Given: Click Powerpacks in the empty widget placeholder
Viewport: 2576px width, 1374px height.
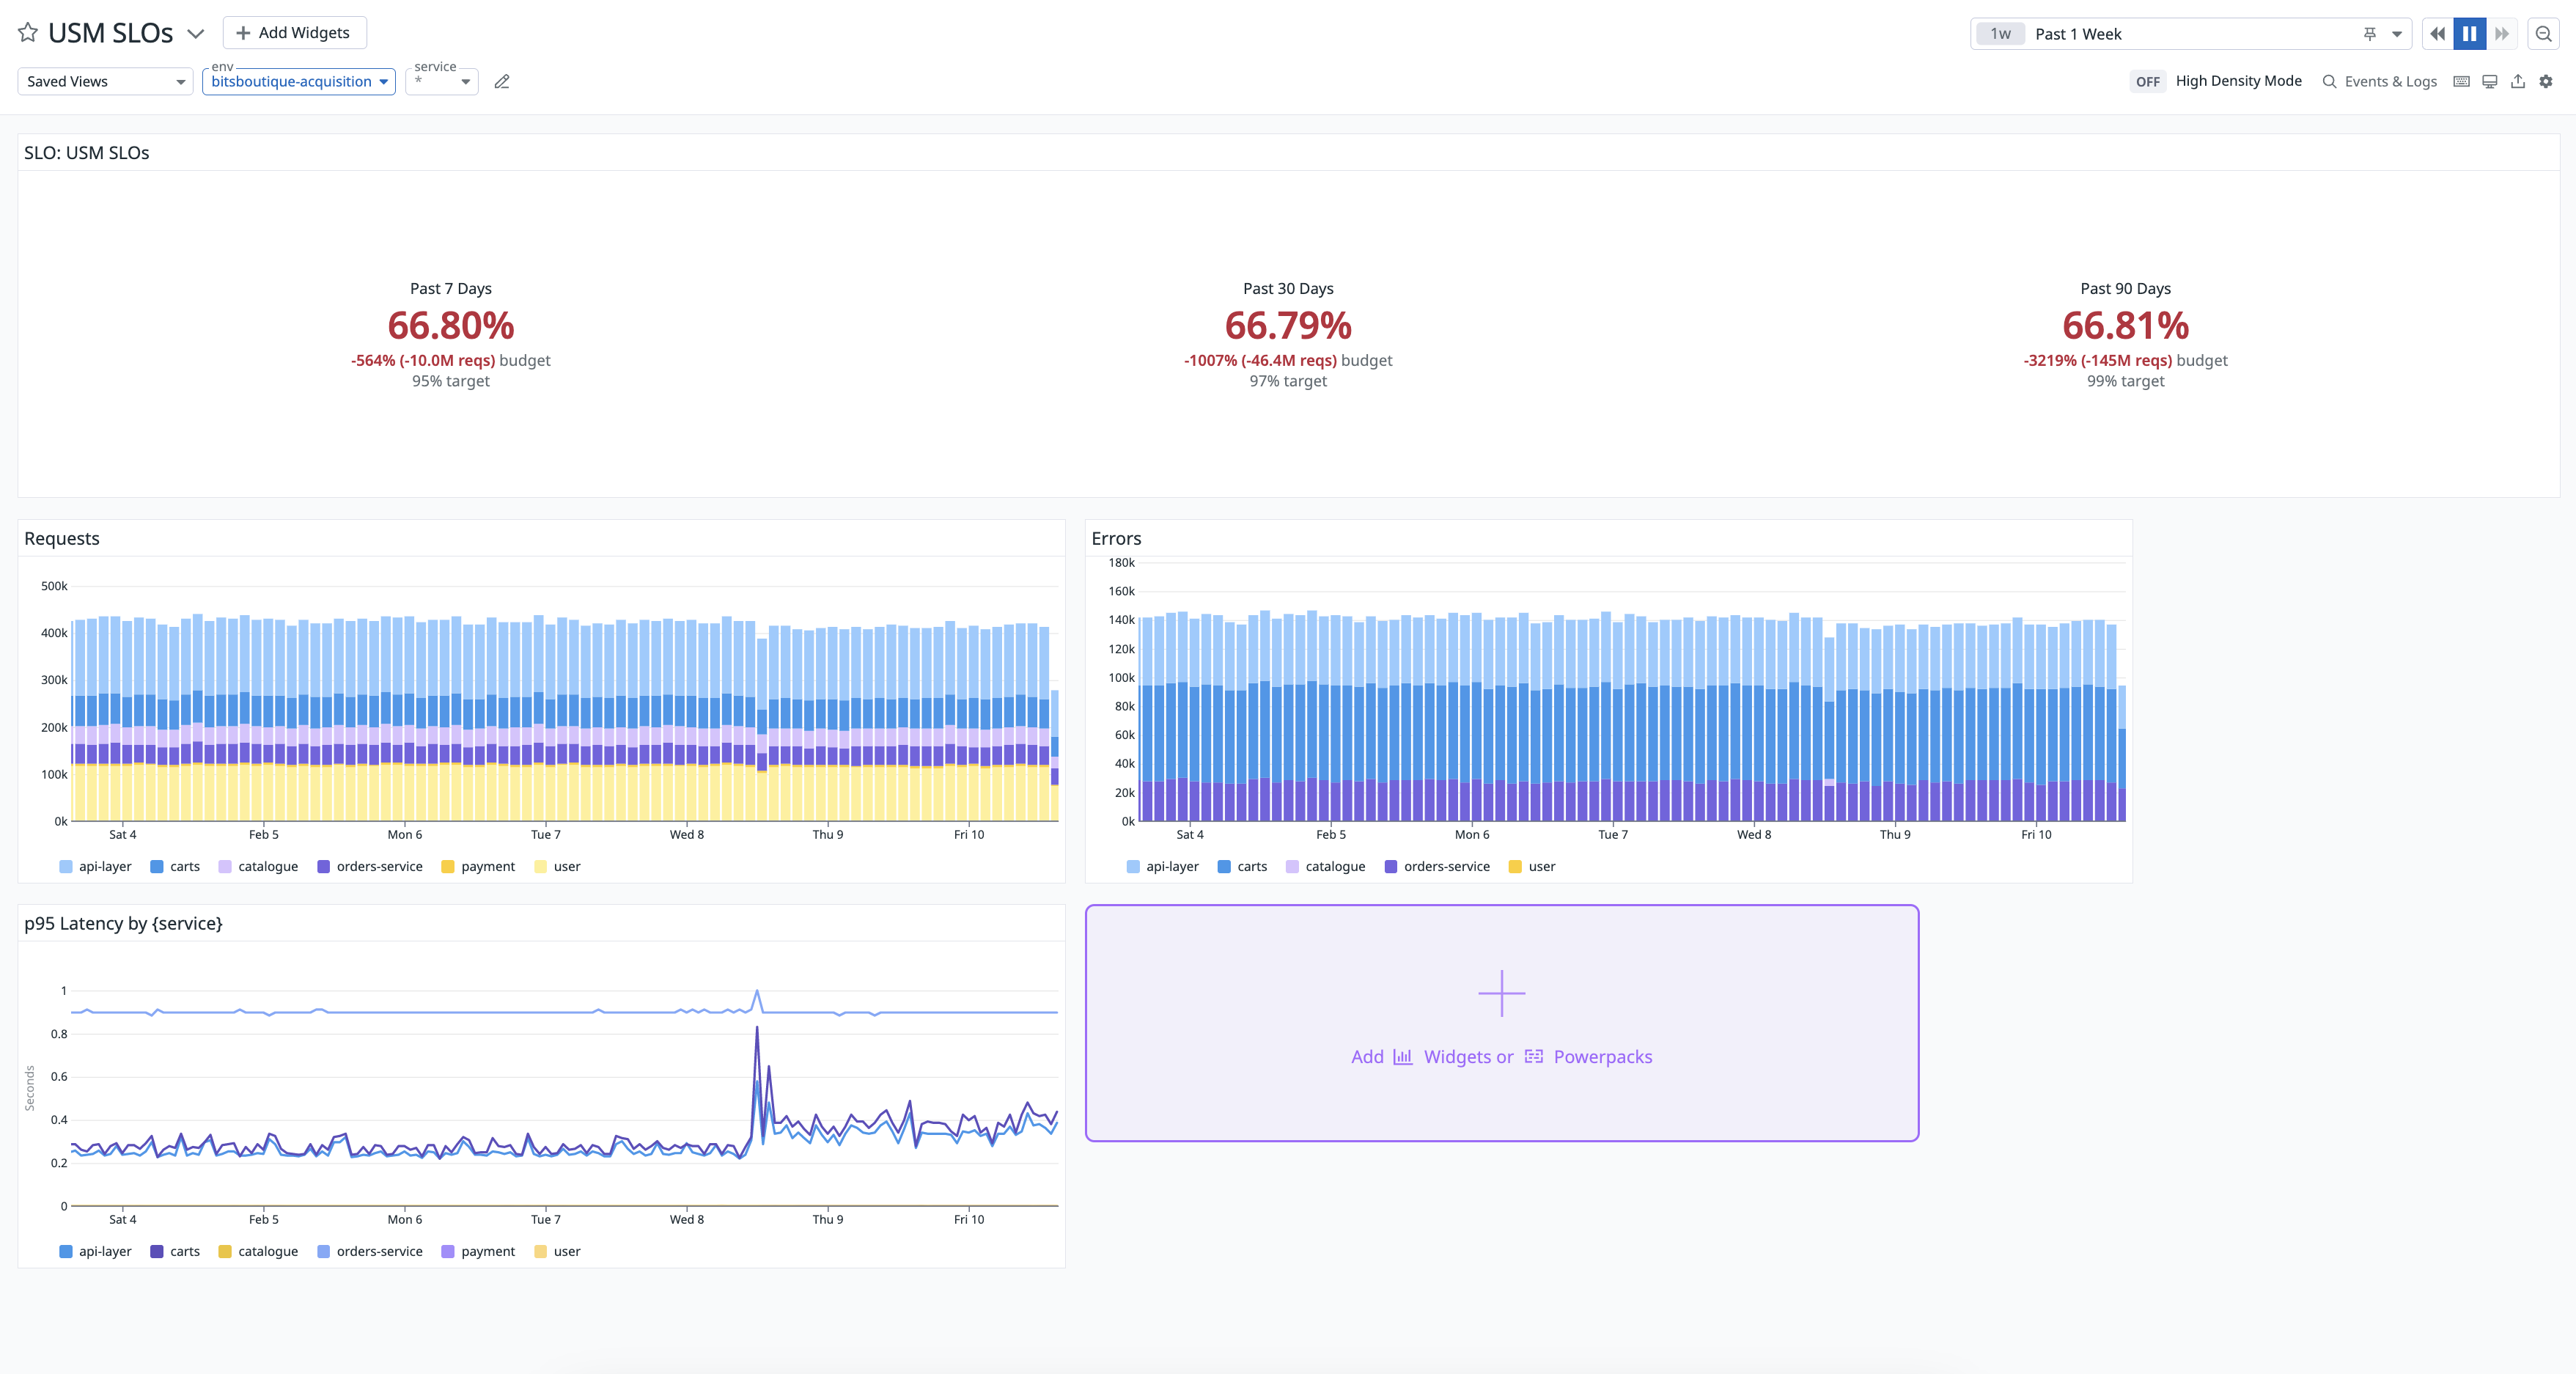Looking at the screenshot, I should click(x=1602, y=1056).
